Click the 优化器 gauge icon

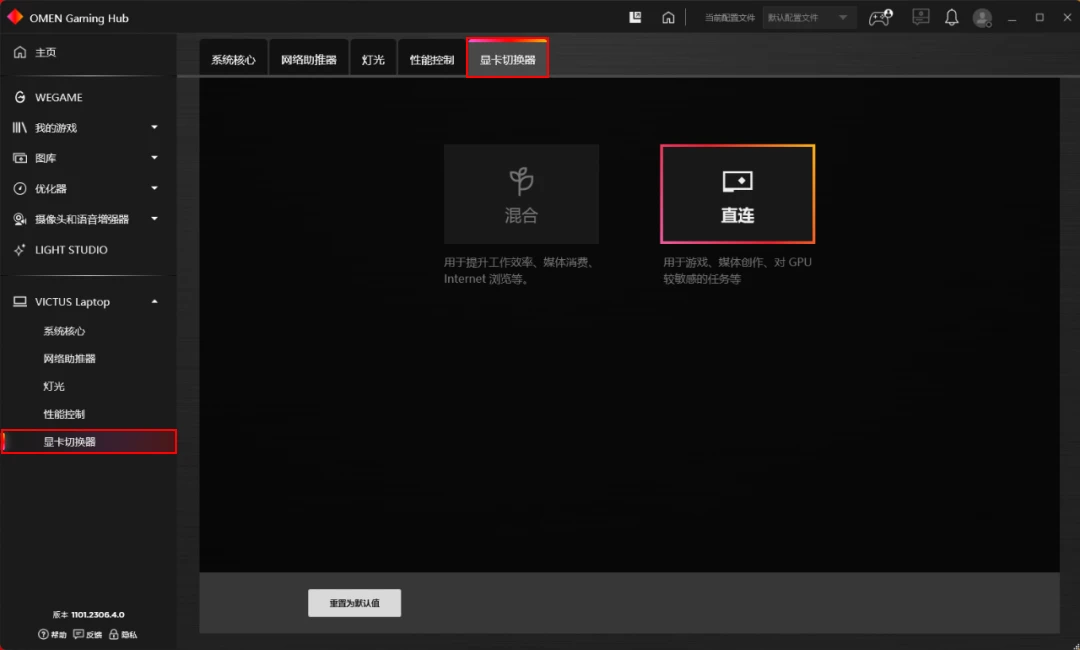pos(20,189)
